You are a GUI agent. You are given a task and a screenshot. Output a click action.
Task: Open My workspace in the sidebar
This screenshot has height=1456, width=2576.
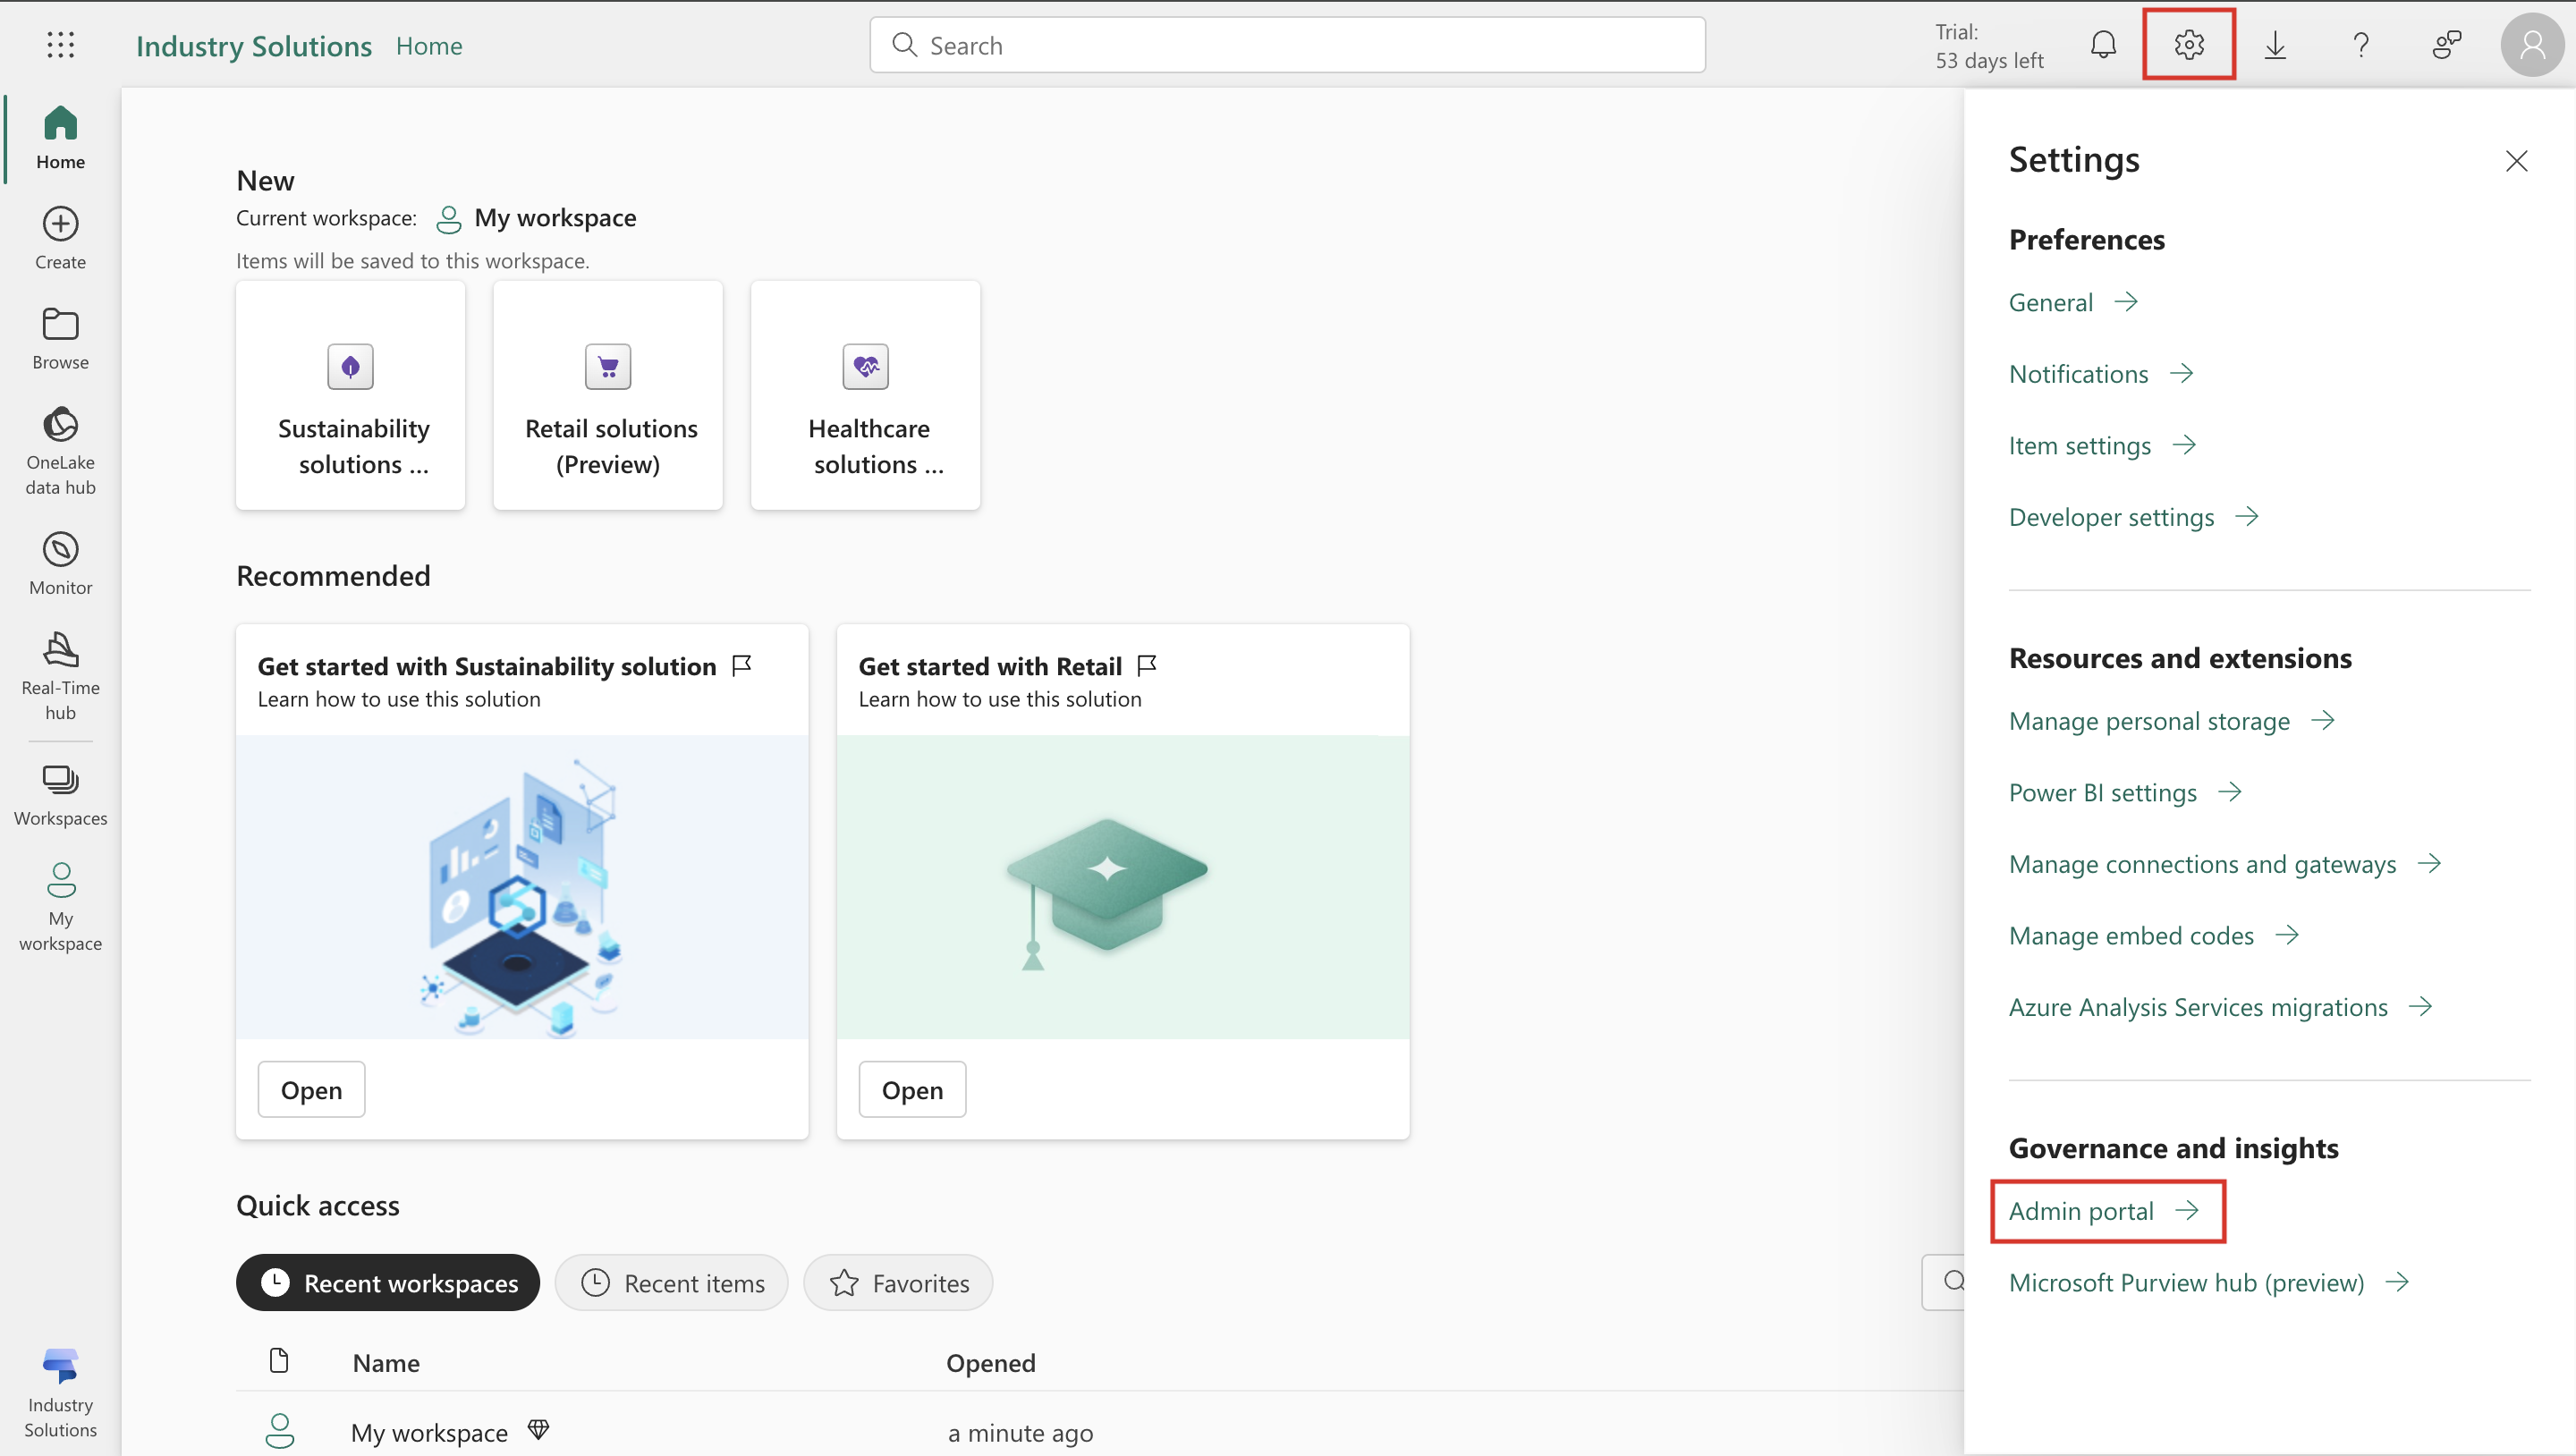[x=60, y=907]
